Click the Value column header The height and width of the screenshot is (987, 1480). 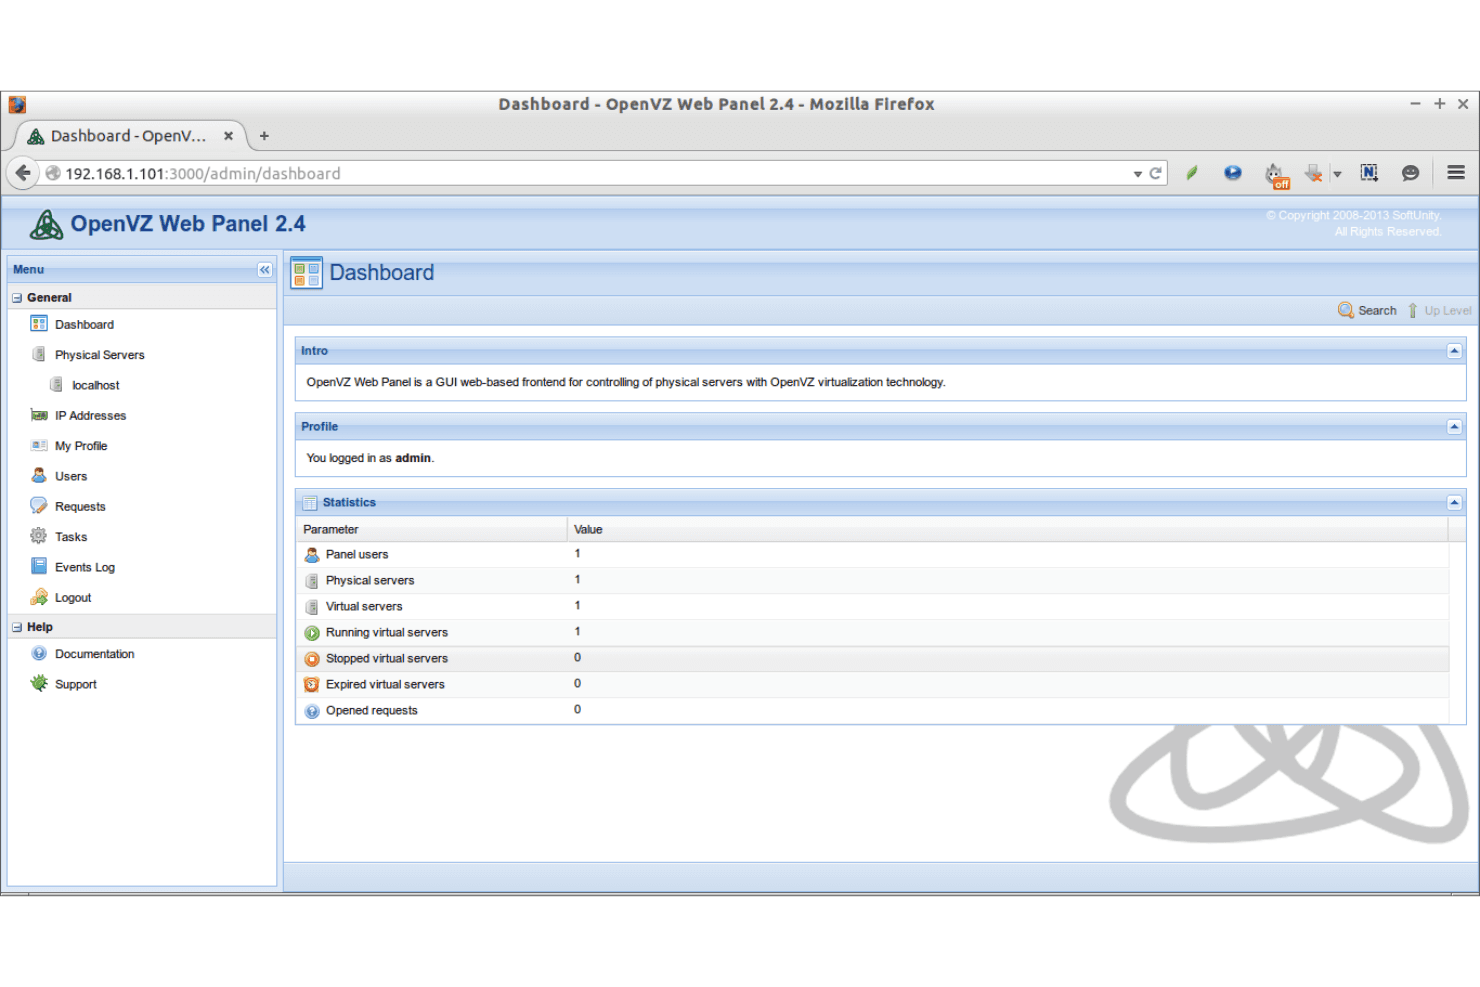click(1007, 530)
